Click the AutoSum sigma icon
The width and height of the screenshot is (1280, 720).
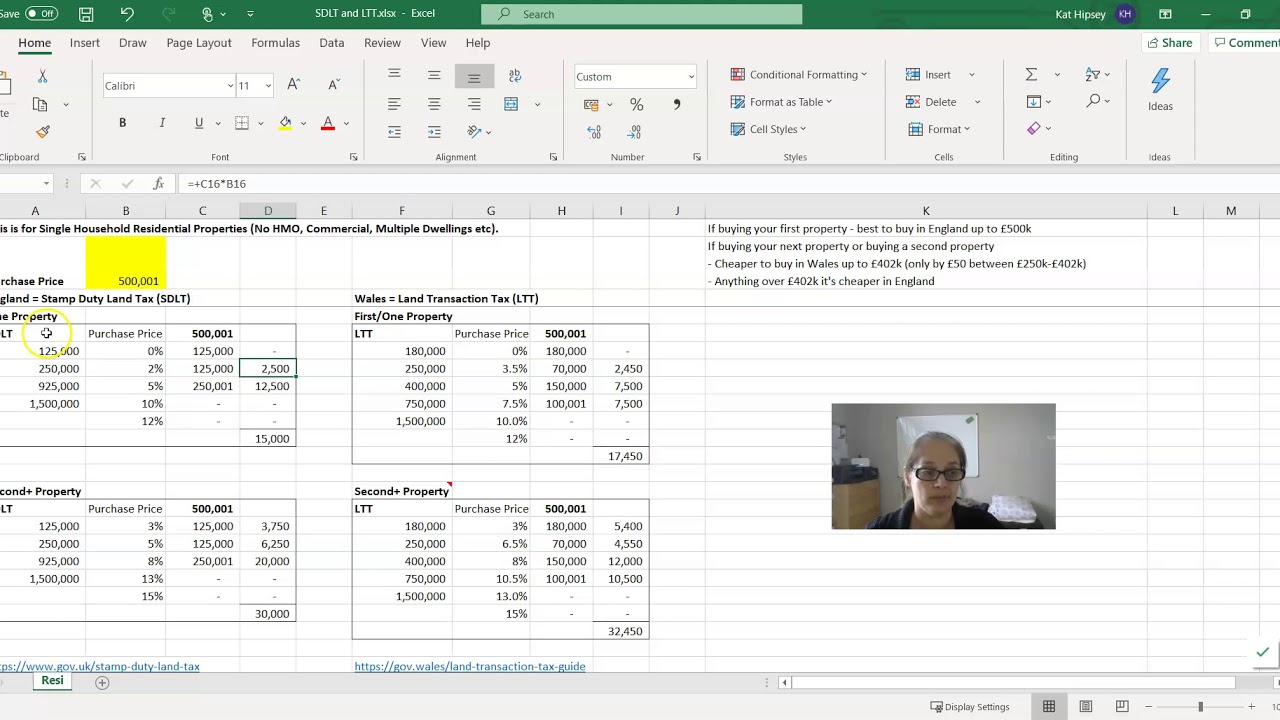pos(1031,75)
